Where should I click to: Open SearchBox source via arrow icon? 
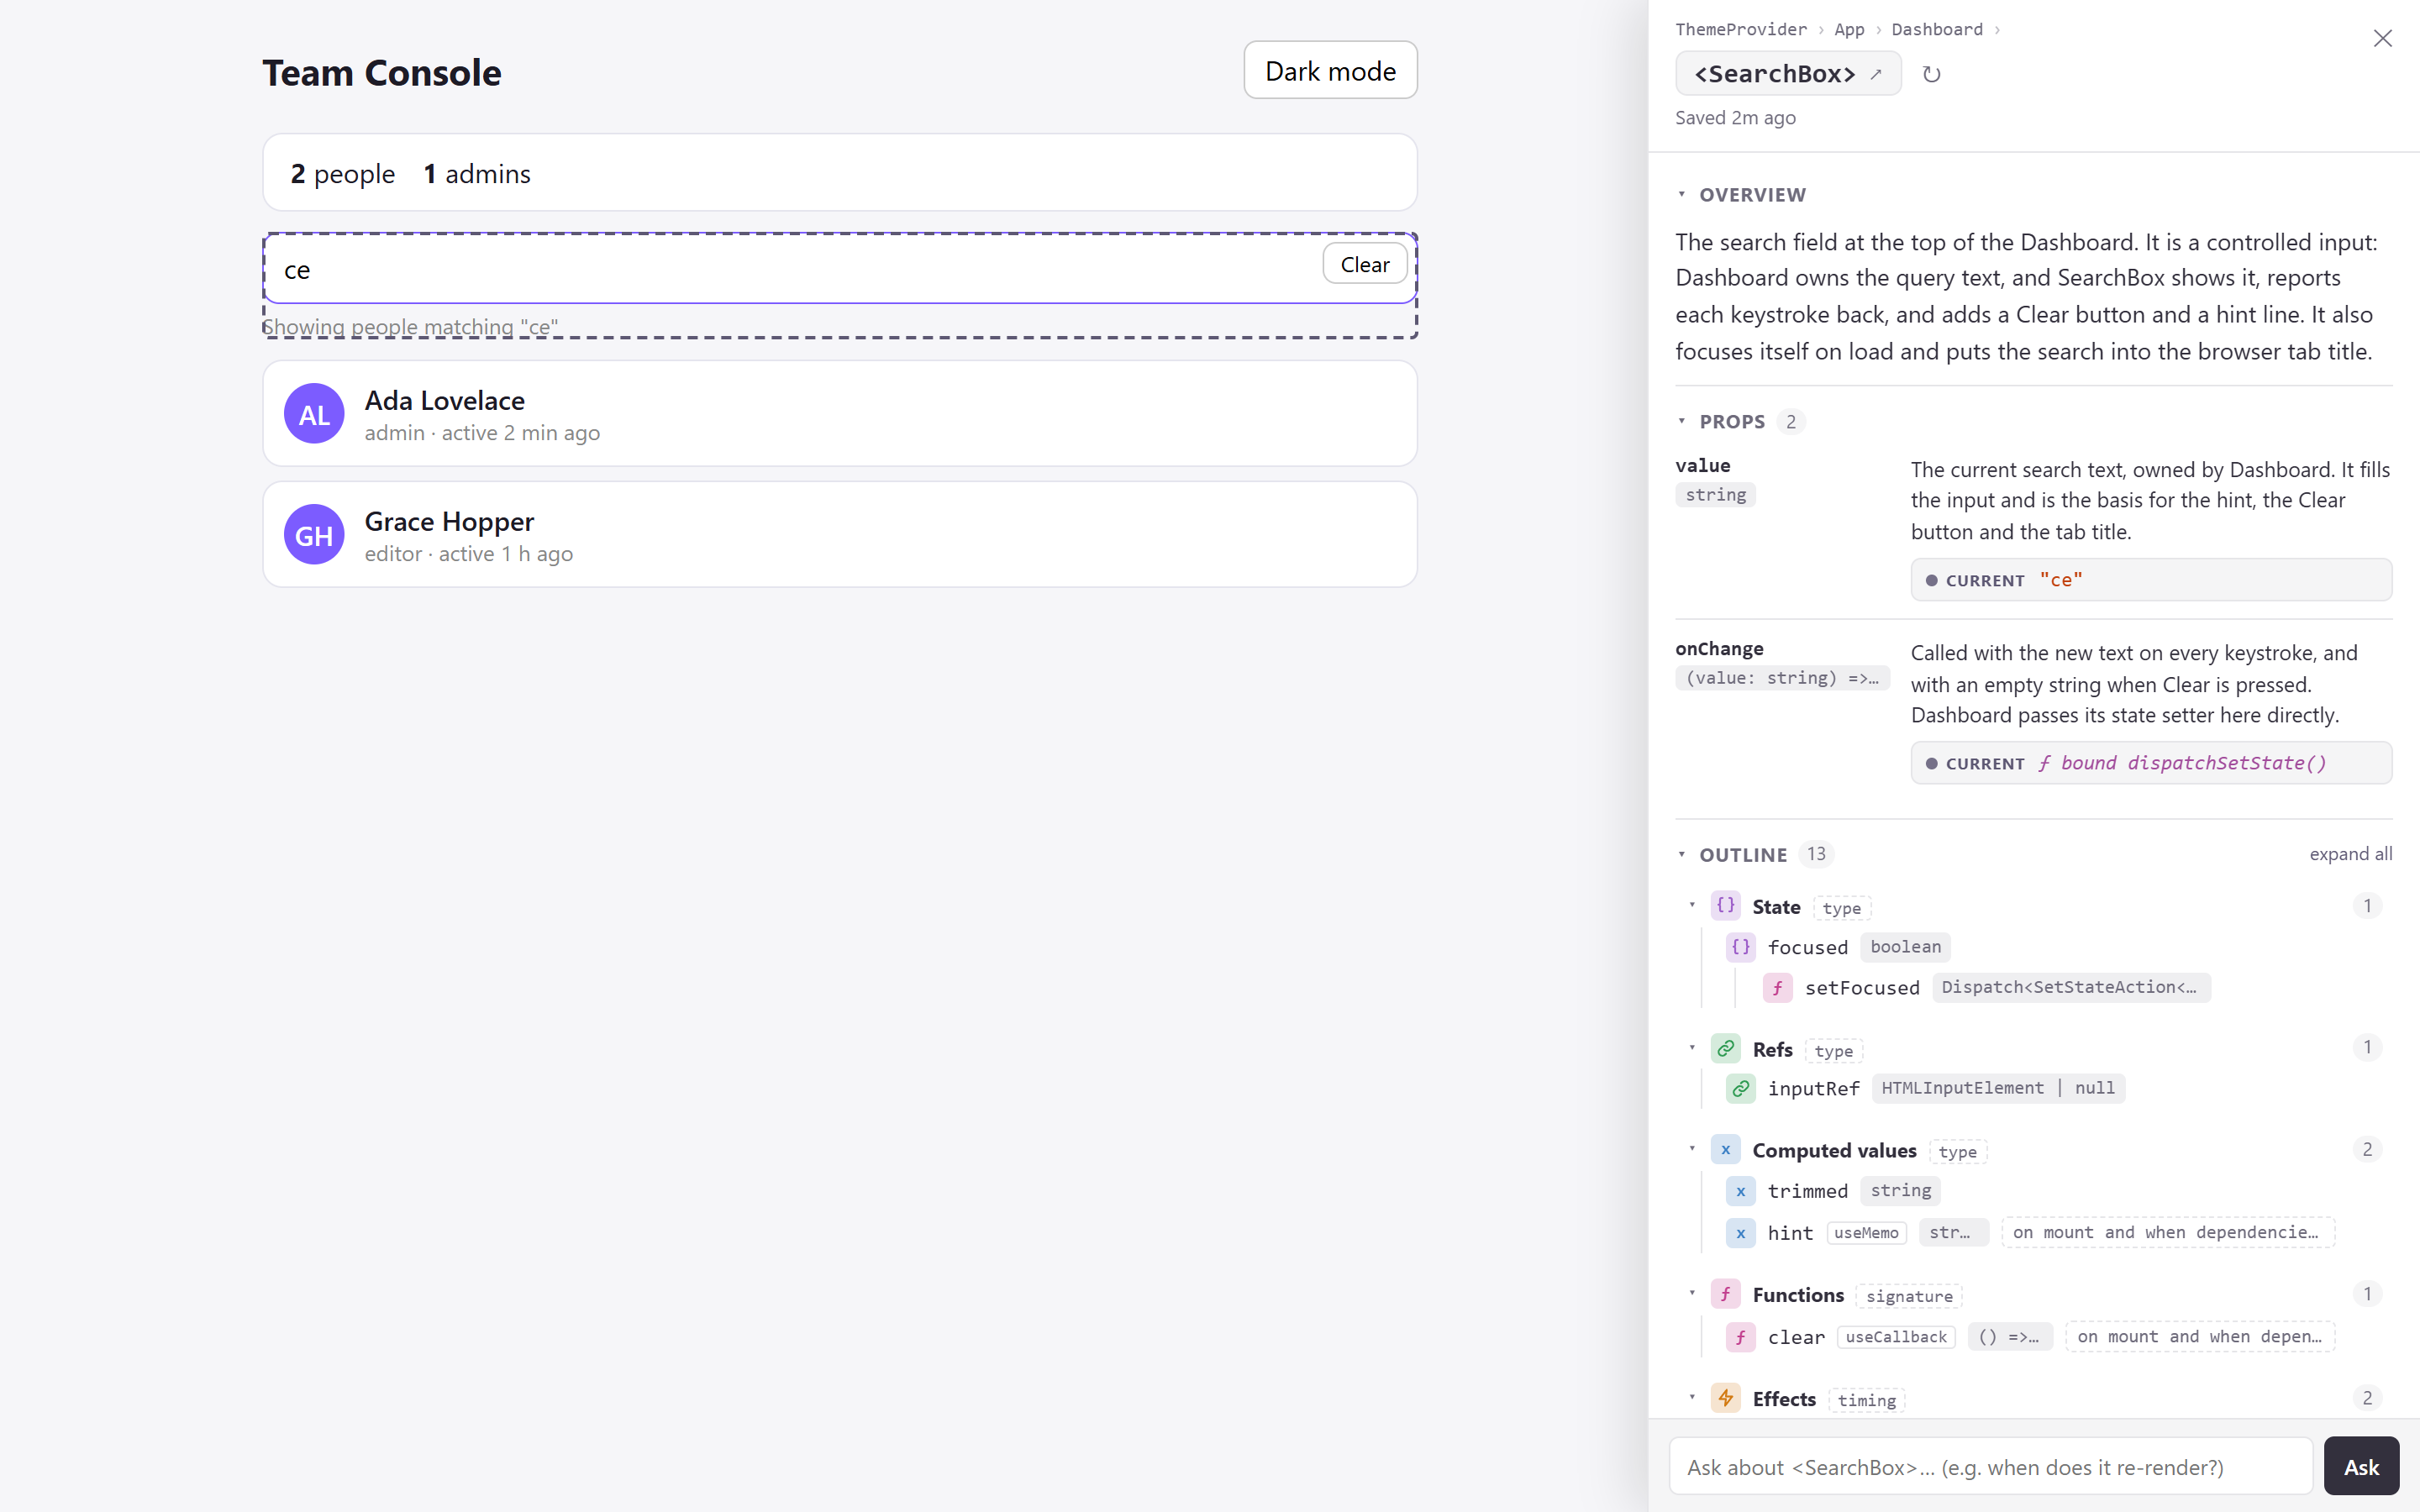[x=1876, y=74]
